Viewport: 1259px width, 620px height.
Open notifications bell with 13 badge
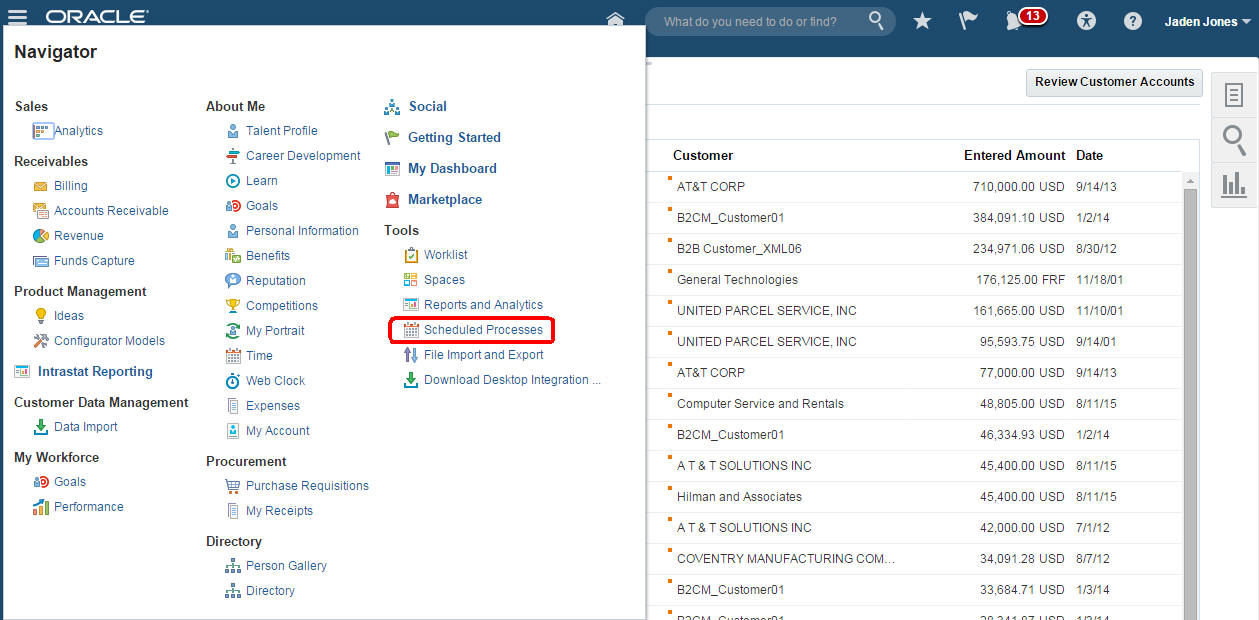(1025, 19)
